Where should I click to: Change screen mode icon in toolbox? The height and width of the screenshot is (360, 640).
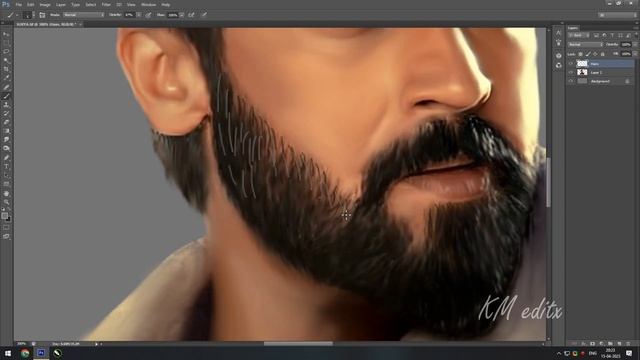pyautogui.click(x=6, y=236)
